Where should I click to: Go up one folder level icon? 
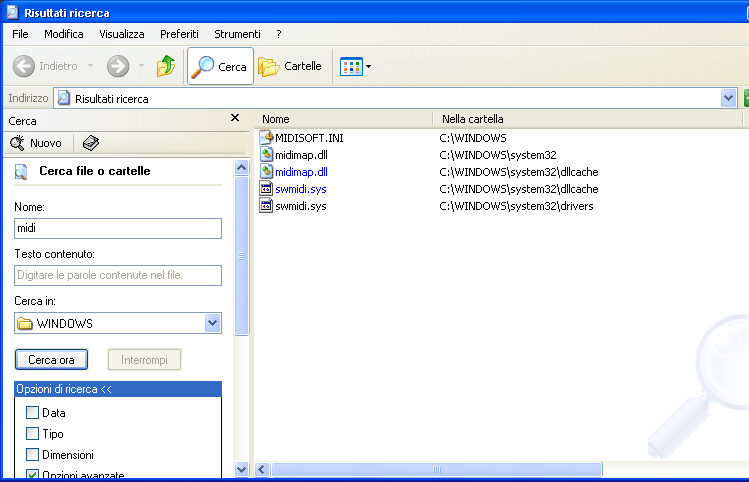[166, 66]
